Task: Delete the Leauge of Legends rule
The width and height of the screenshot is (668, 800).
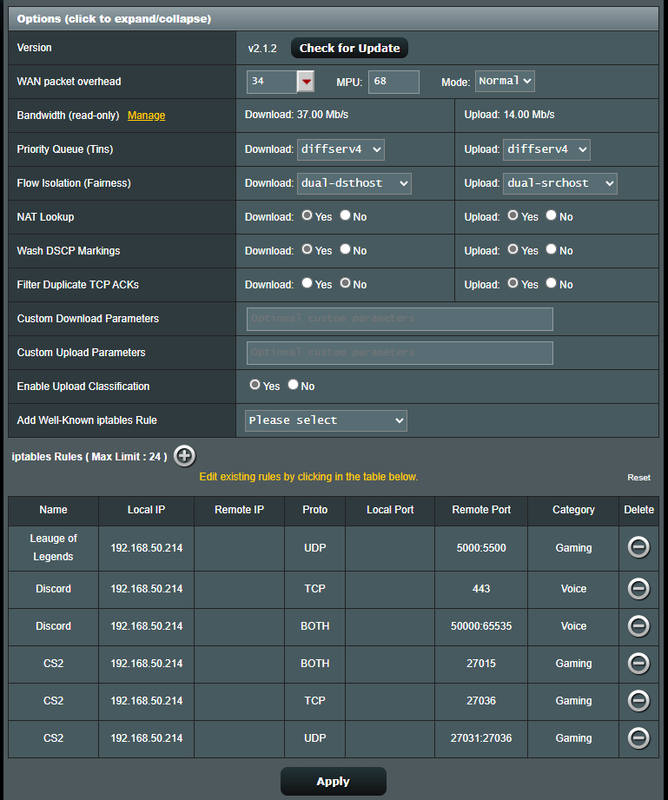Action: [x=638, y=547]
